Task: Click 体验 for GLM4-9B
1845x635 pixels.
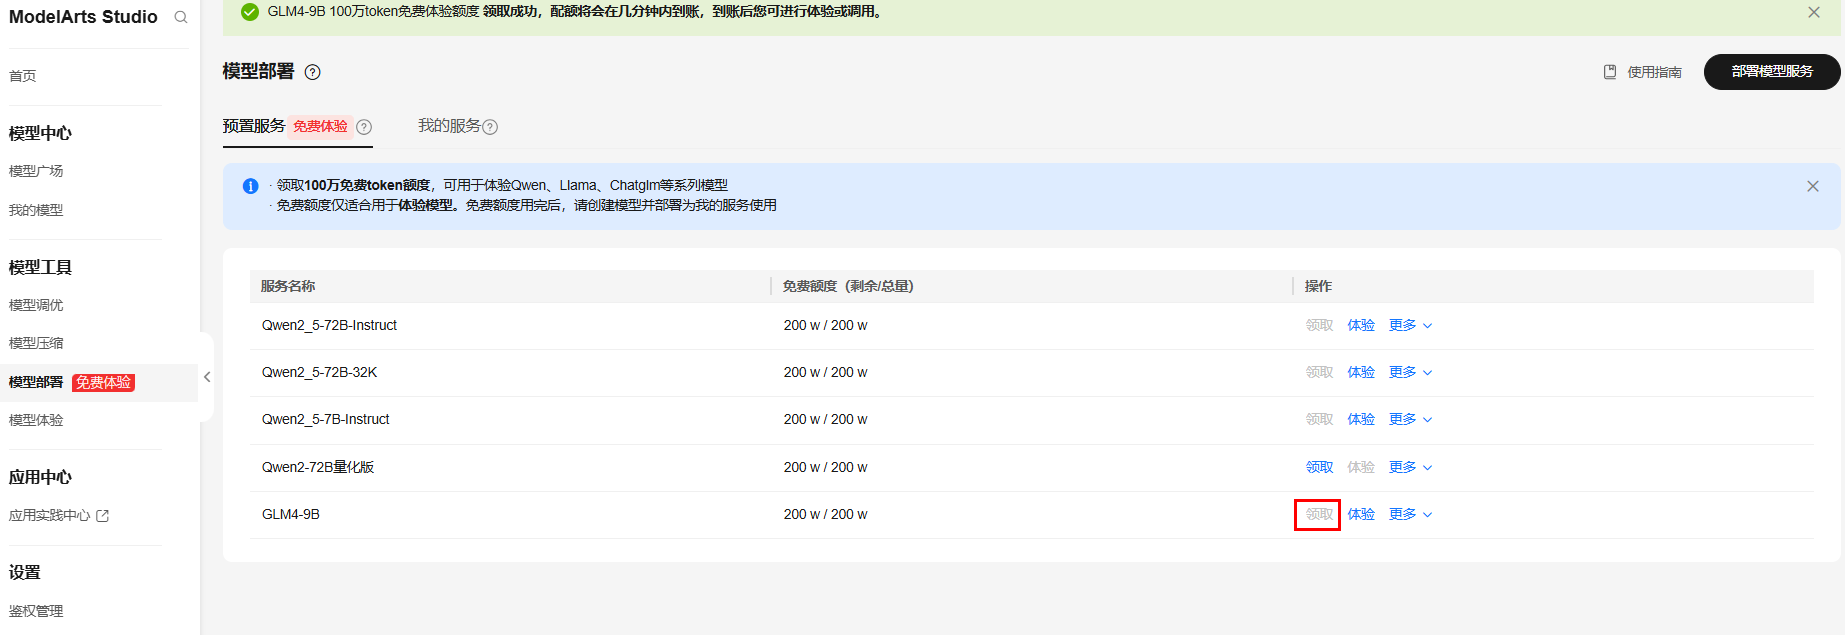Action: tap(1361, 514)
